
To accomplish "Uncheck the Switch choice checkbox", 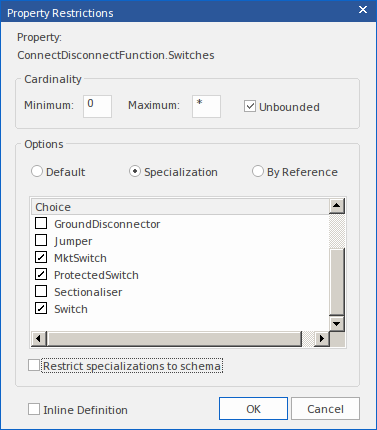I will [41, 308].
